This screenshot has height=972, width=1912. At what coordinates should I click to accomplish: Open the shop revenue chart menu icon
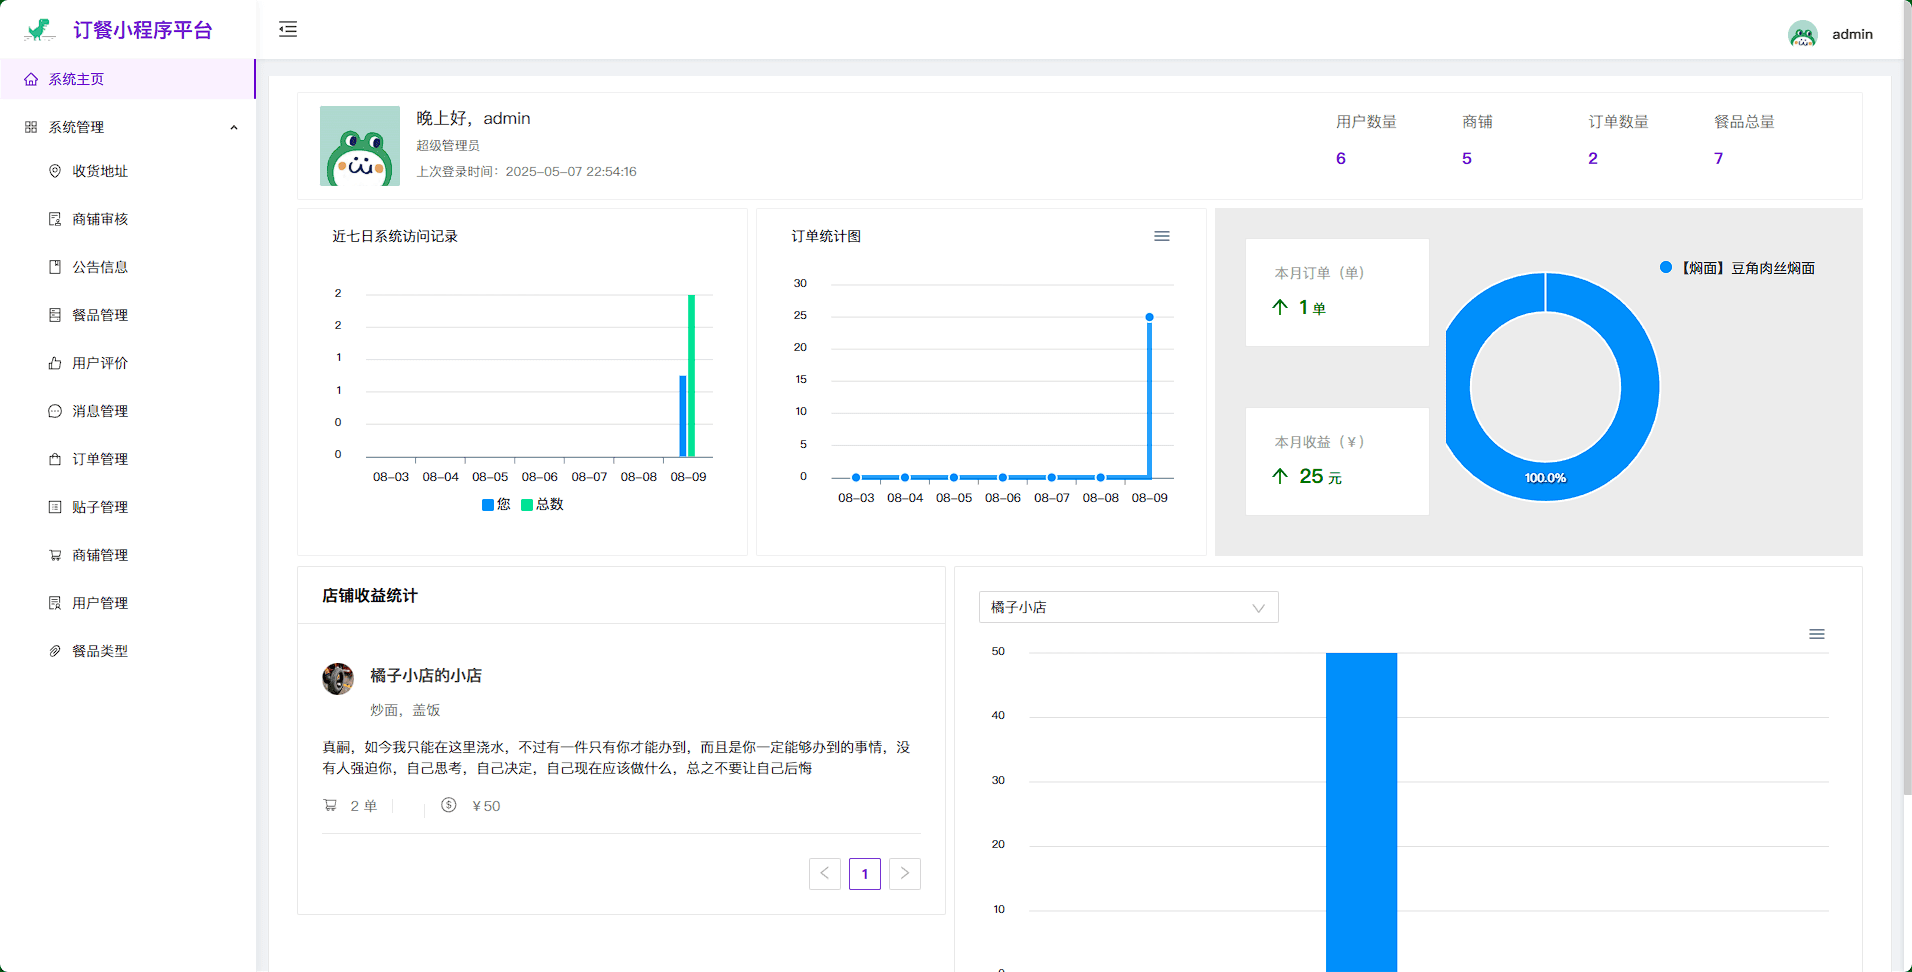(x=1816, y=634)
